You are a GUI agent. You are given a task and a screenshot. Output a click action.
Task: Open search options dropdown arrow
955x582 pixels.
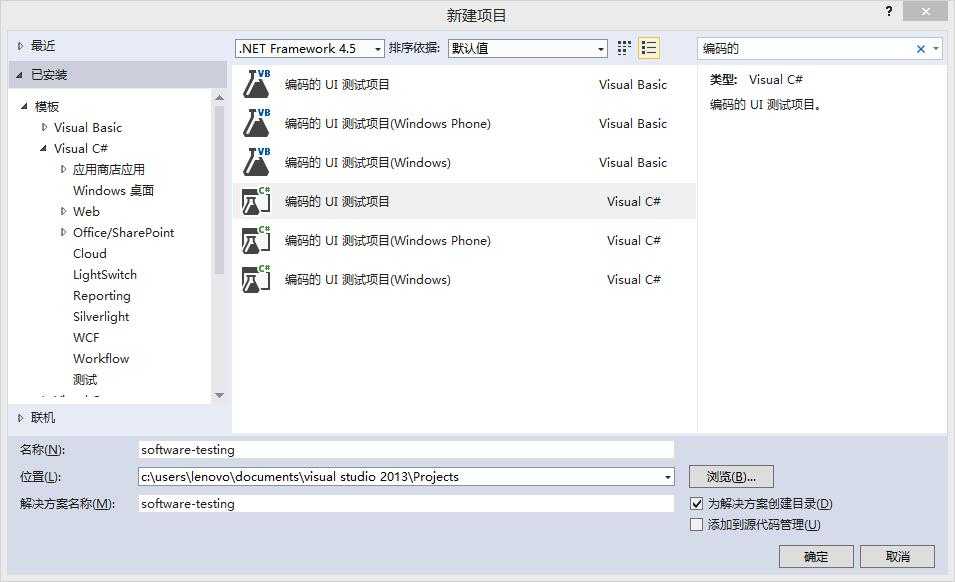click(936, 49)
